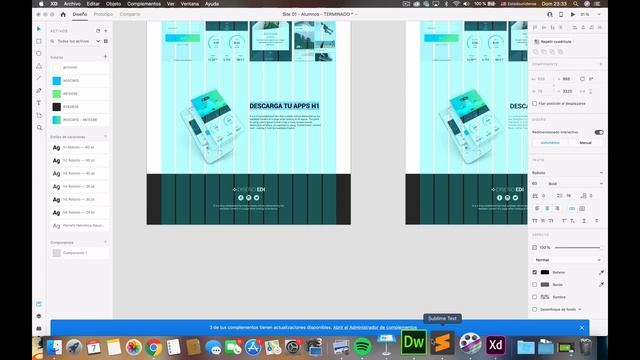640x360 pixels.
Task: Open the Plugins panel icon at sidebar bottom
Action: tap(39, 328)
